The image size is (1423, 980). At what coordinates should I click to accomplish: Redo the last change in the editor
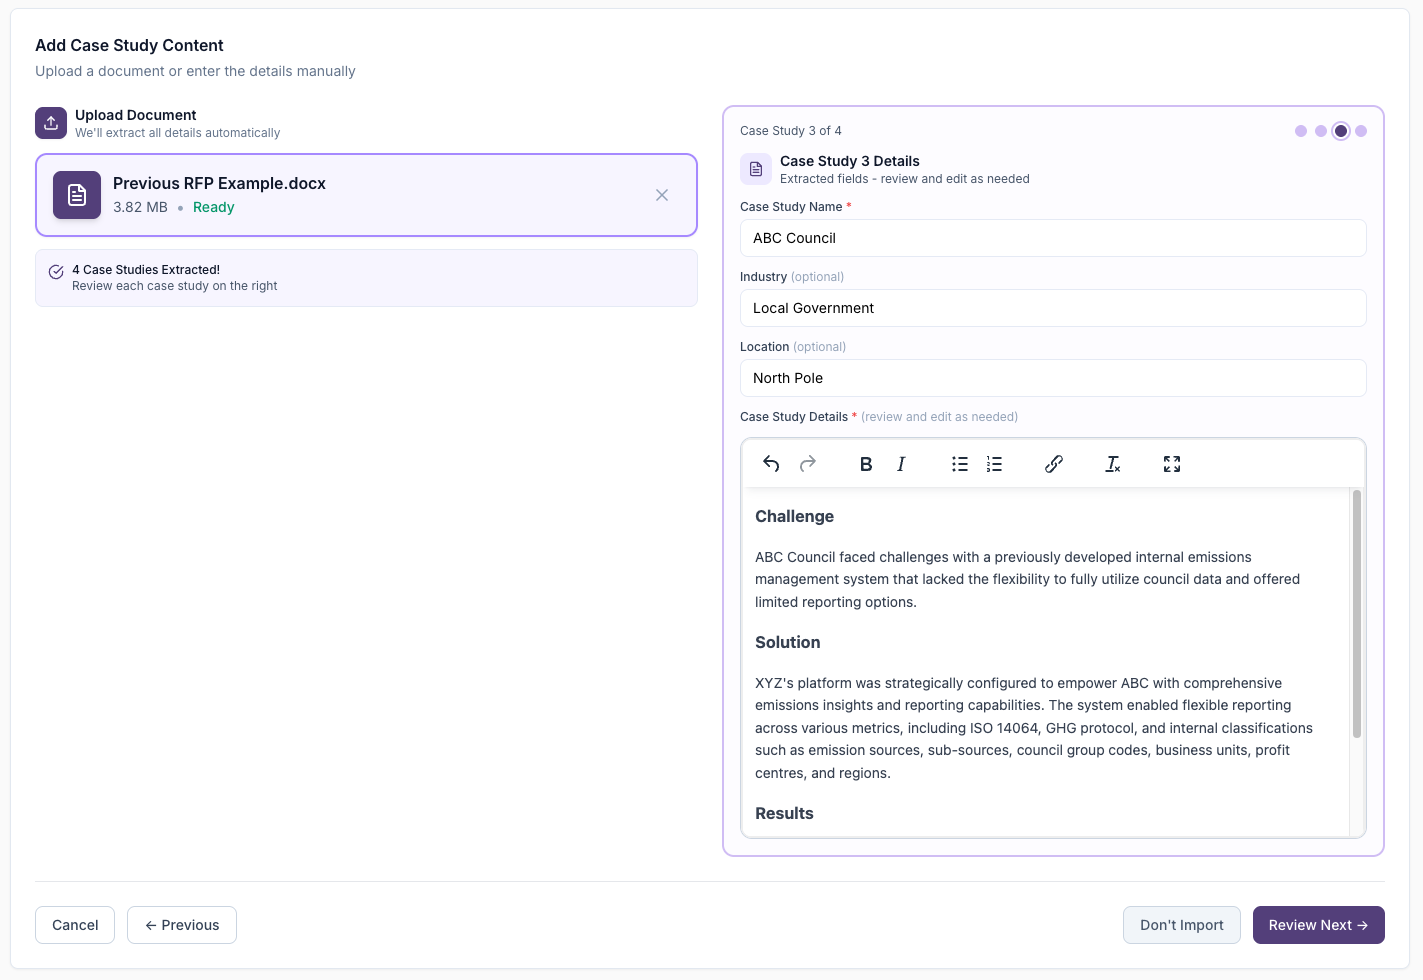[807, 463]
